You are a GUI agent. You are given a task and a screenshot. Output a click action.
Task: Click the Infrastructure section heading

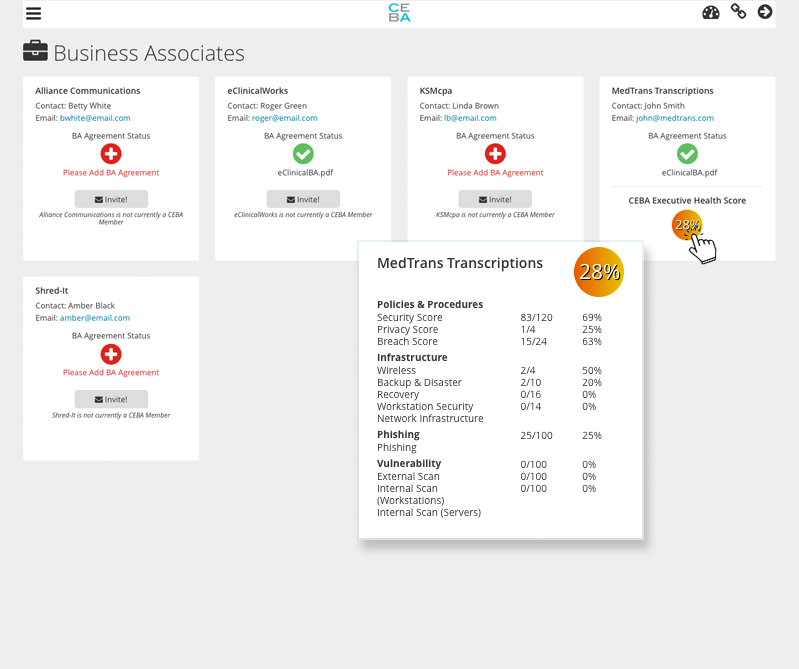[x=412, y=357]
